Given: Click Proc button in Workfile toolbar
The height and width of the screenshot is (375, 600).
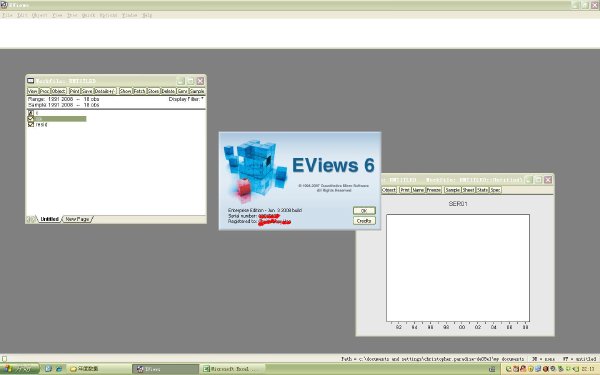Looking at the screenshot, I should tap(45, 91).
